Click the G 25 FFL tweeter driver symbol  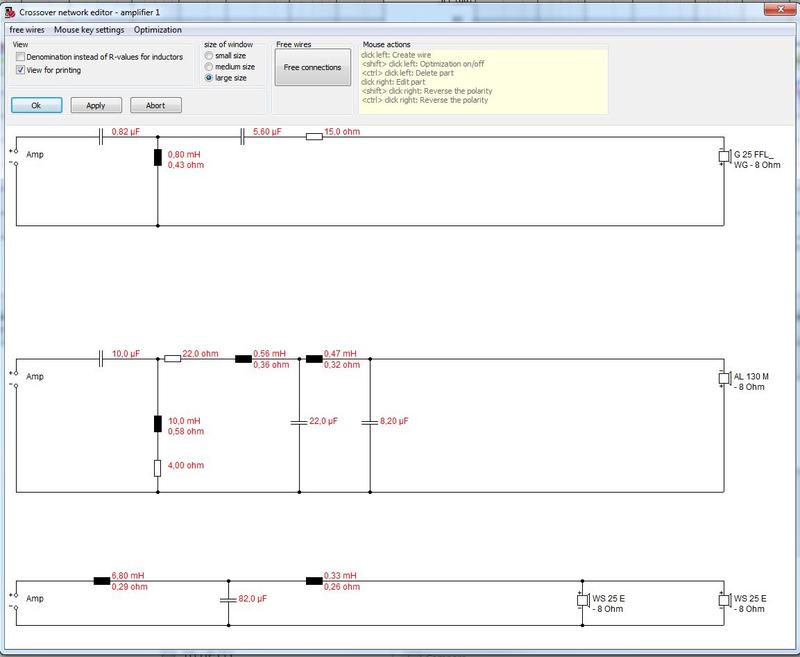click(724, 156)
